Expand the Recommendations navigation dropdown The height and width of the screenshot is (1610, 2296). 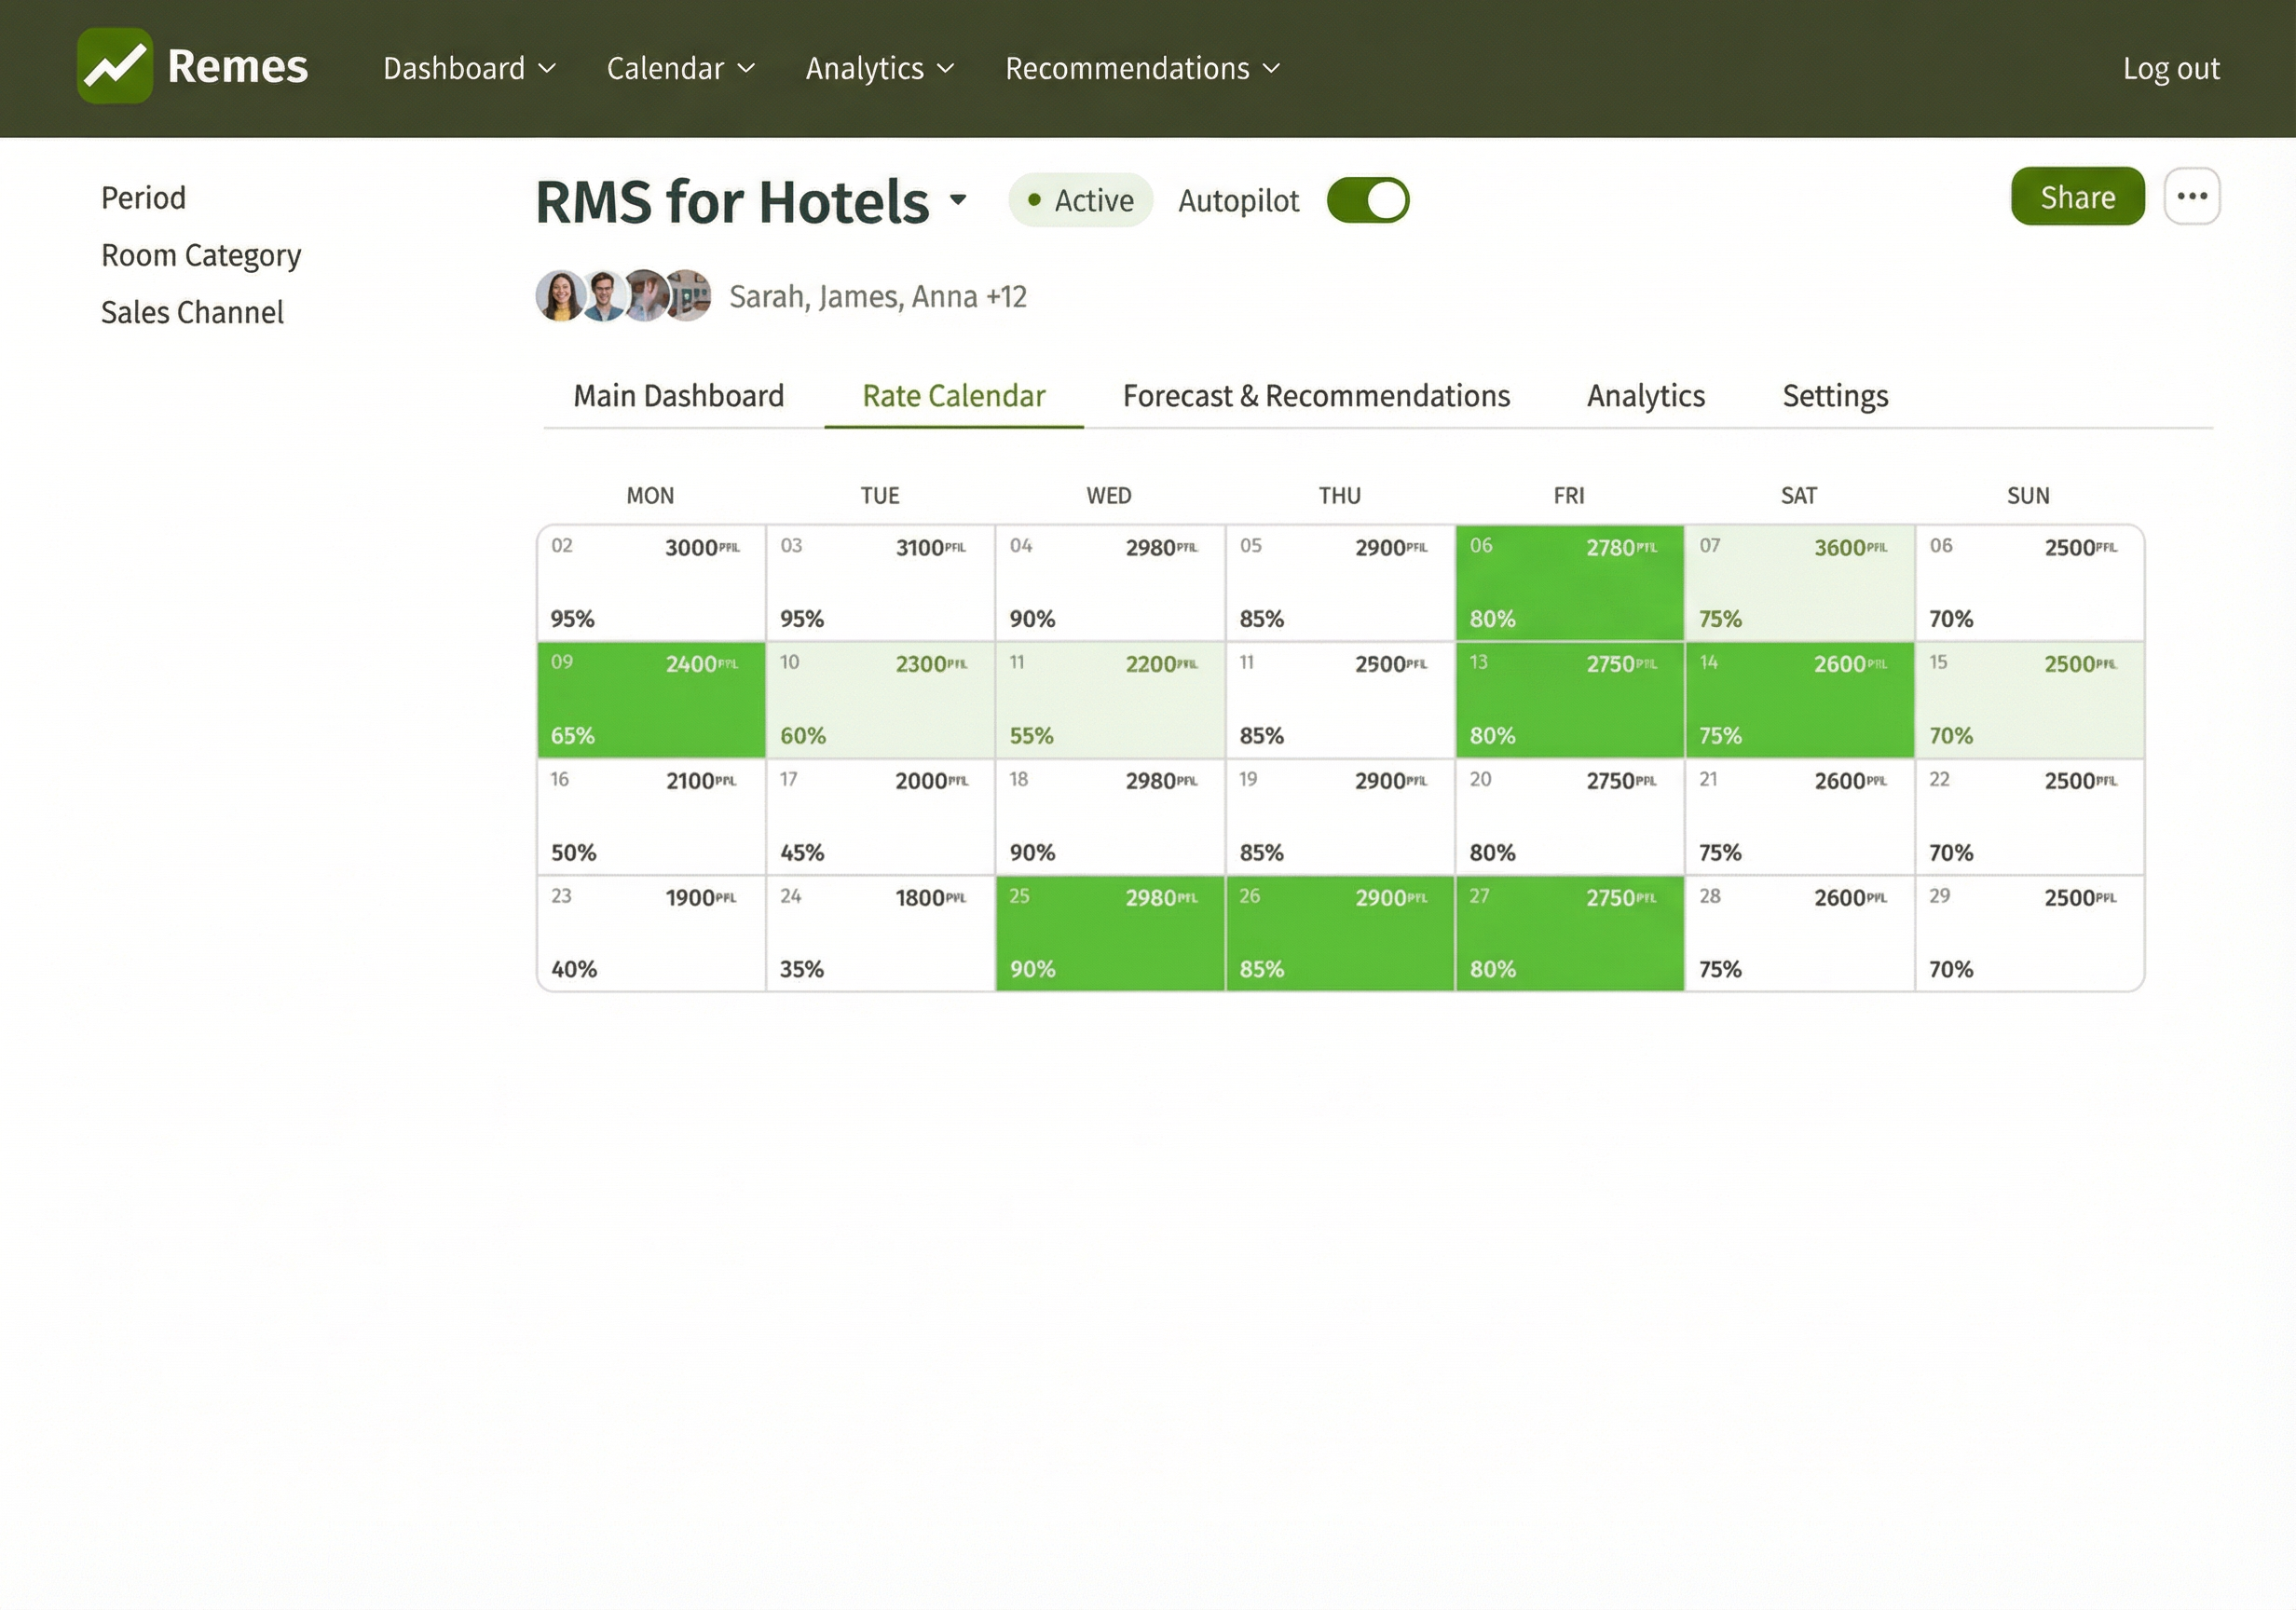(x=1141, y=68)
